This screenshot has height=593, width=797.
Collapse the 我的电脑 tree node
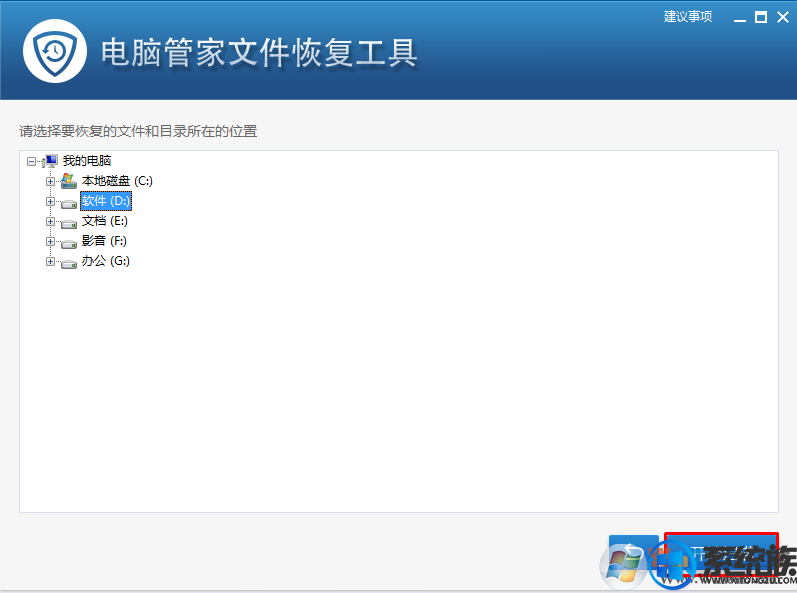click(32, 162)
